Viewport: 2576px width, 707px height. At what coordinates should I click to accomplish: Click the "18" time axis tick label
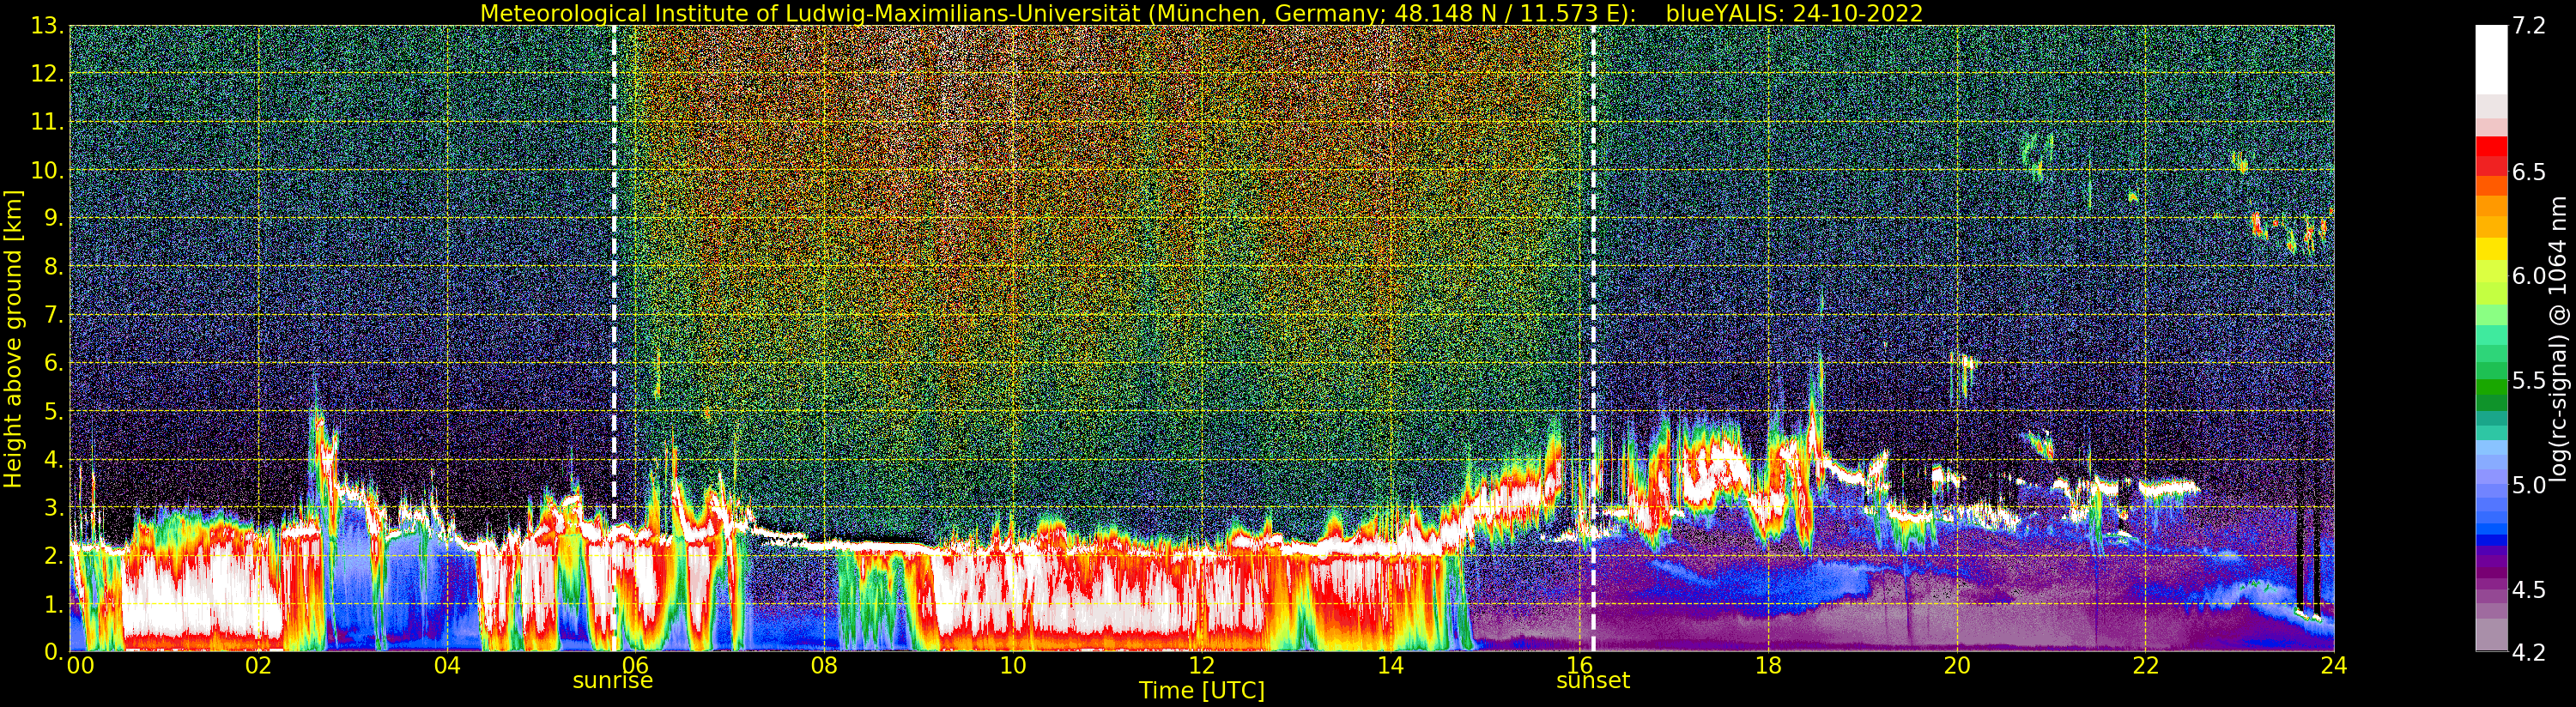pyautogui.click(x=1768, y=665)
